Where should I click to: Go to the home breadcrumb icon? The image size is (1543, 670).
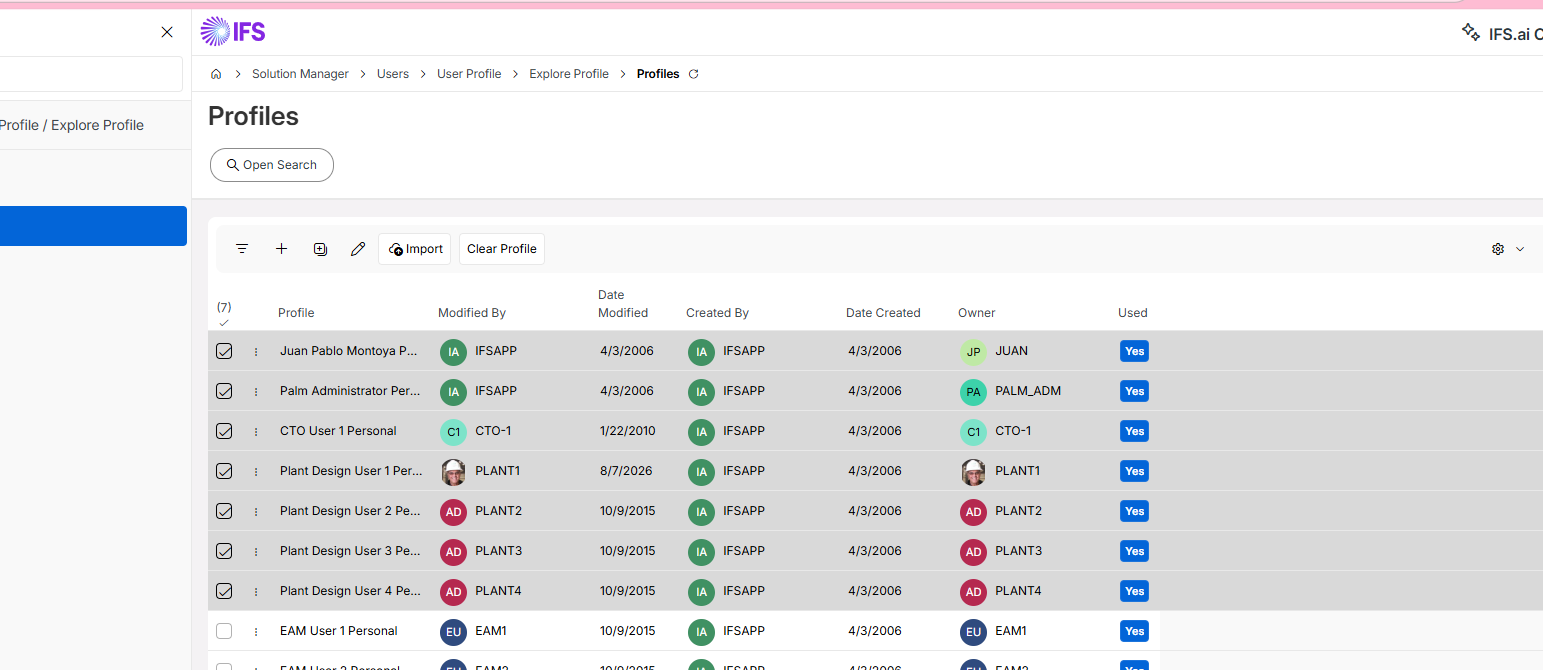(216, 74)
